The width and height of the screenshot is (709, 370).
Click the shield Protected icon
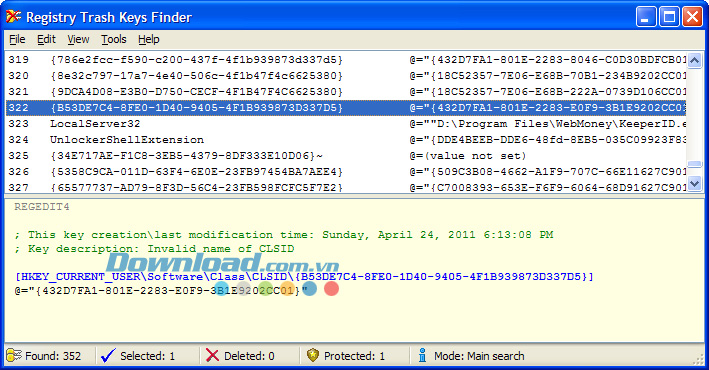pos(312,355)
